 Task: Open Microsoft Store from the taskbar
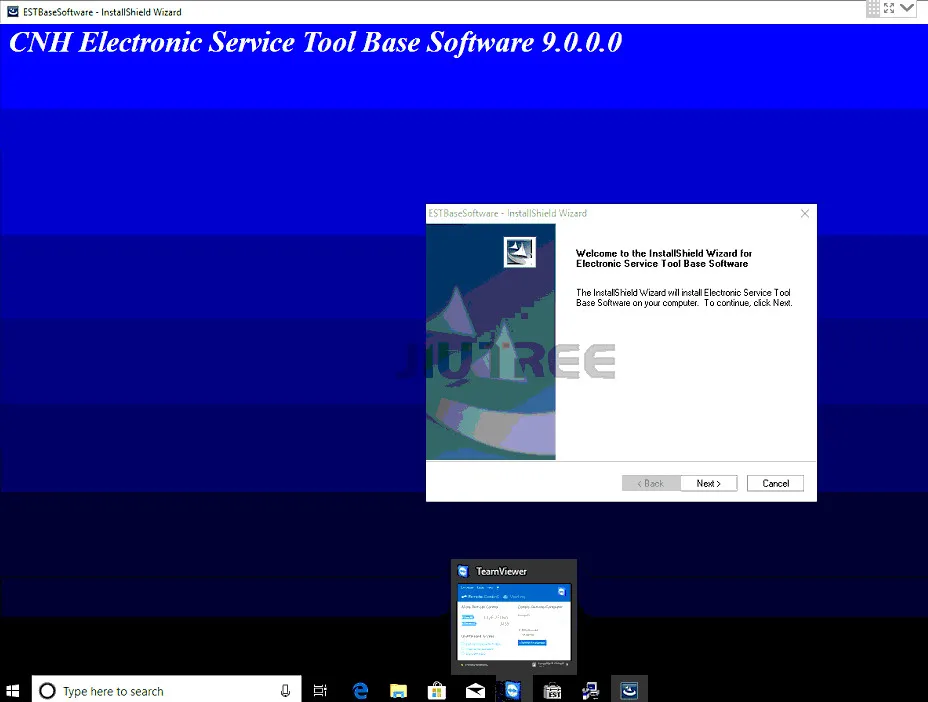click(x=437, y=690)
